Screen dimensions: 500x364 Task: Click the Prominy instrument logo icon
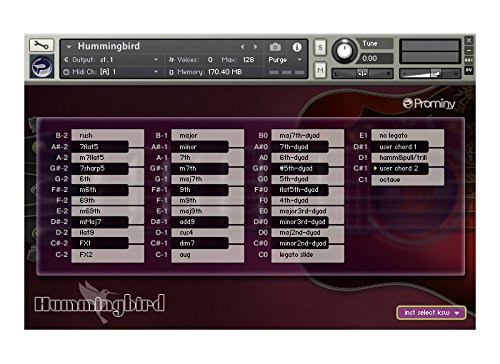42,66
